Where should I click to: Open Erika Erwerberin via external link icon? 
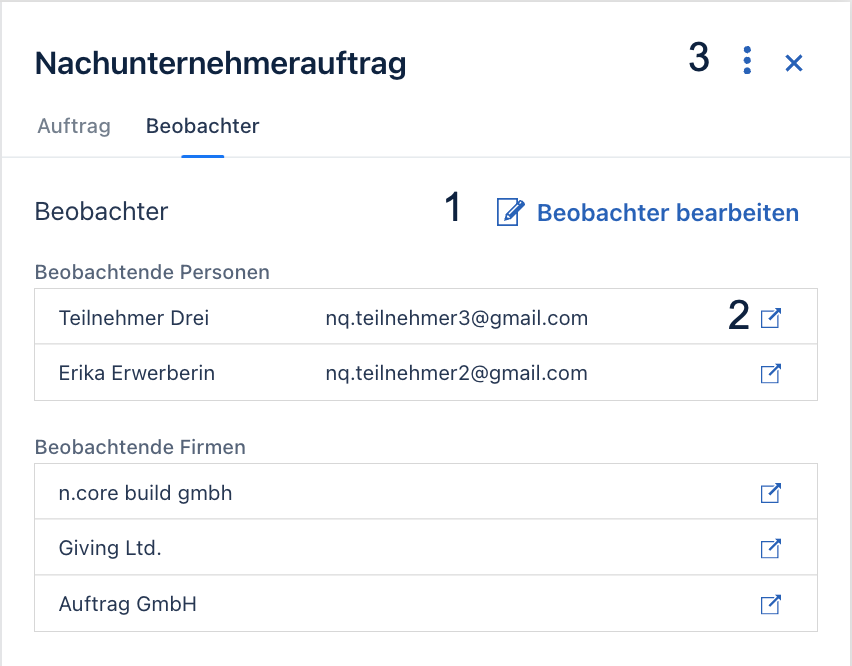[x=770, y=374]
